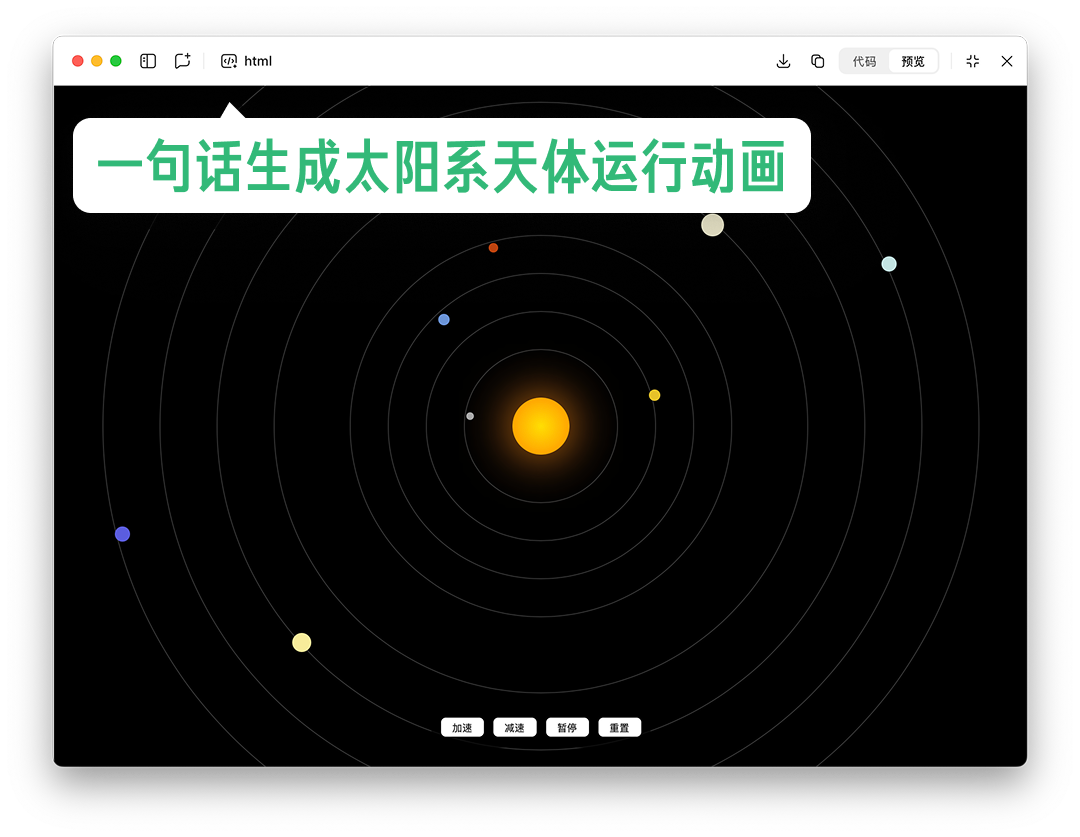The width and height of the screenshot is (1080, 837).
Task: Enable faster playback with 加速
Action: click(x=462, y=727)
